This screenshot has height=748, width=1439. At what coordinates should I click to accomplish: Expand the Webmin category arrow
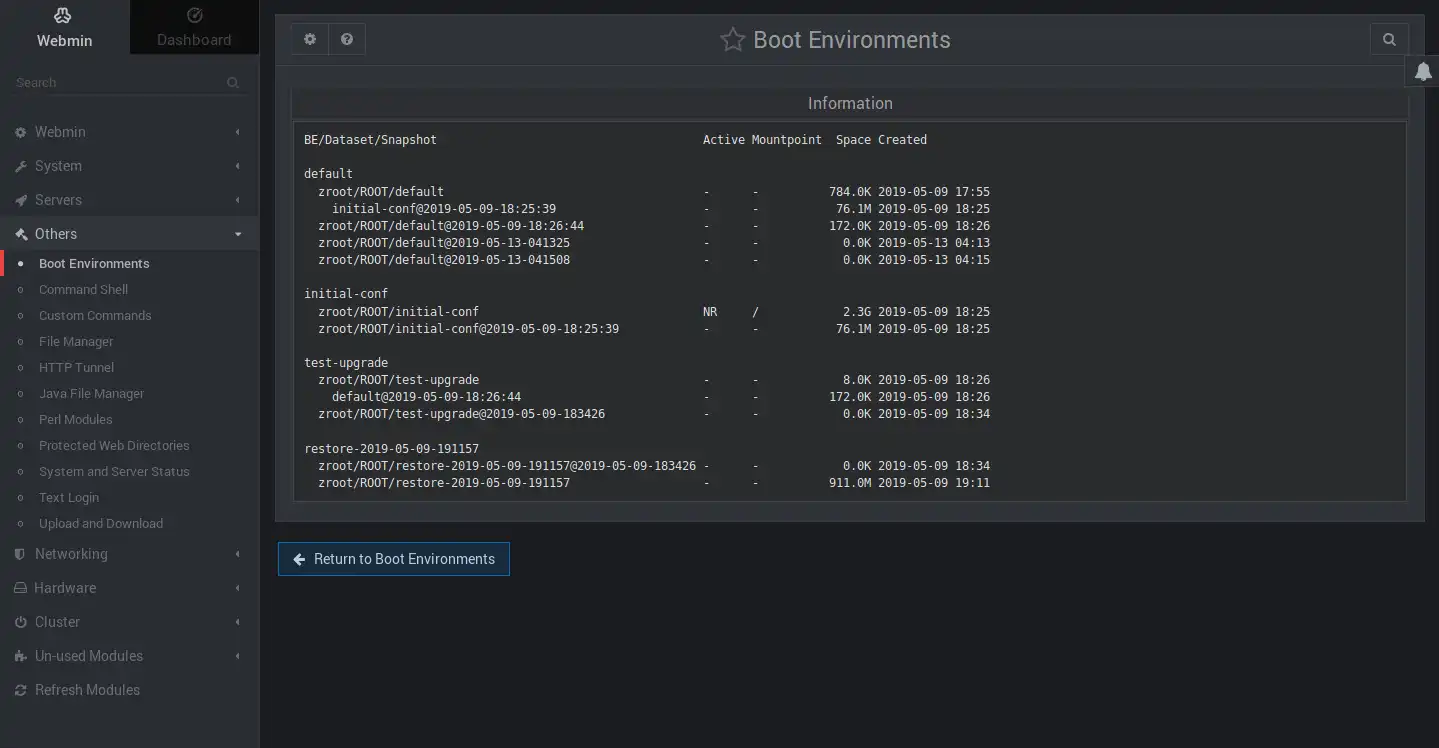click(x=238, y=132)
